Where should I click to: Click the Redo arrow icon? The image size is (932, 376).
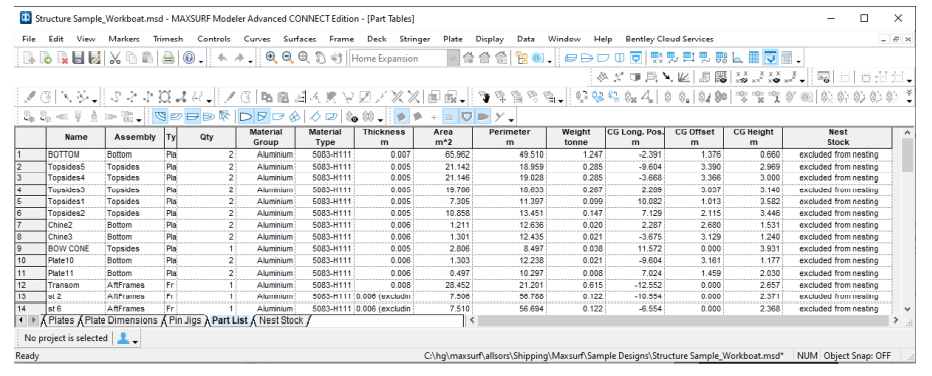point(239,58)
